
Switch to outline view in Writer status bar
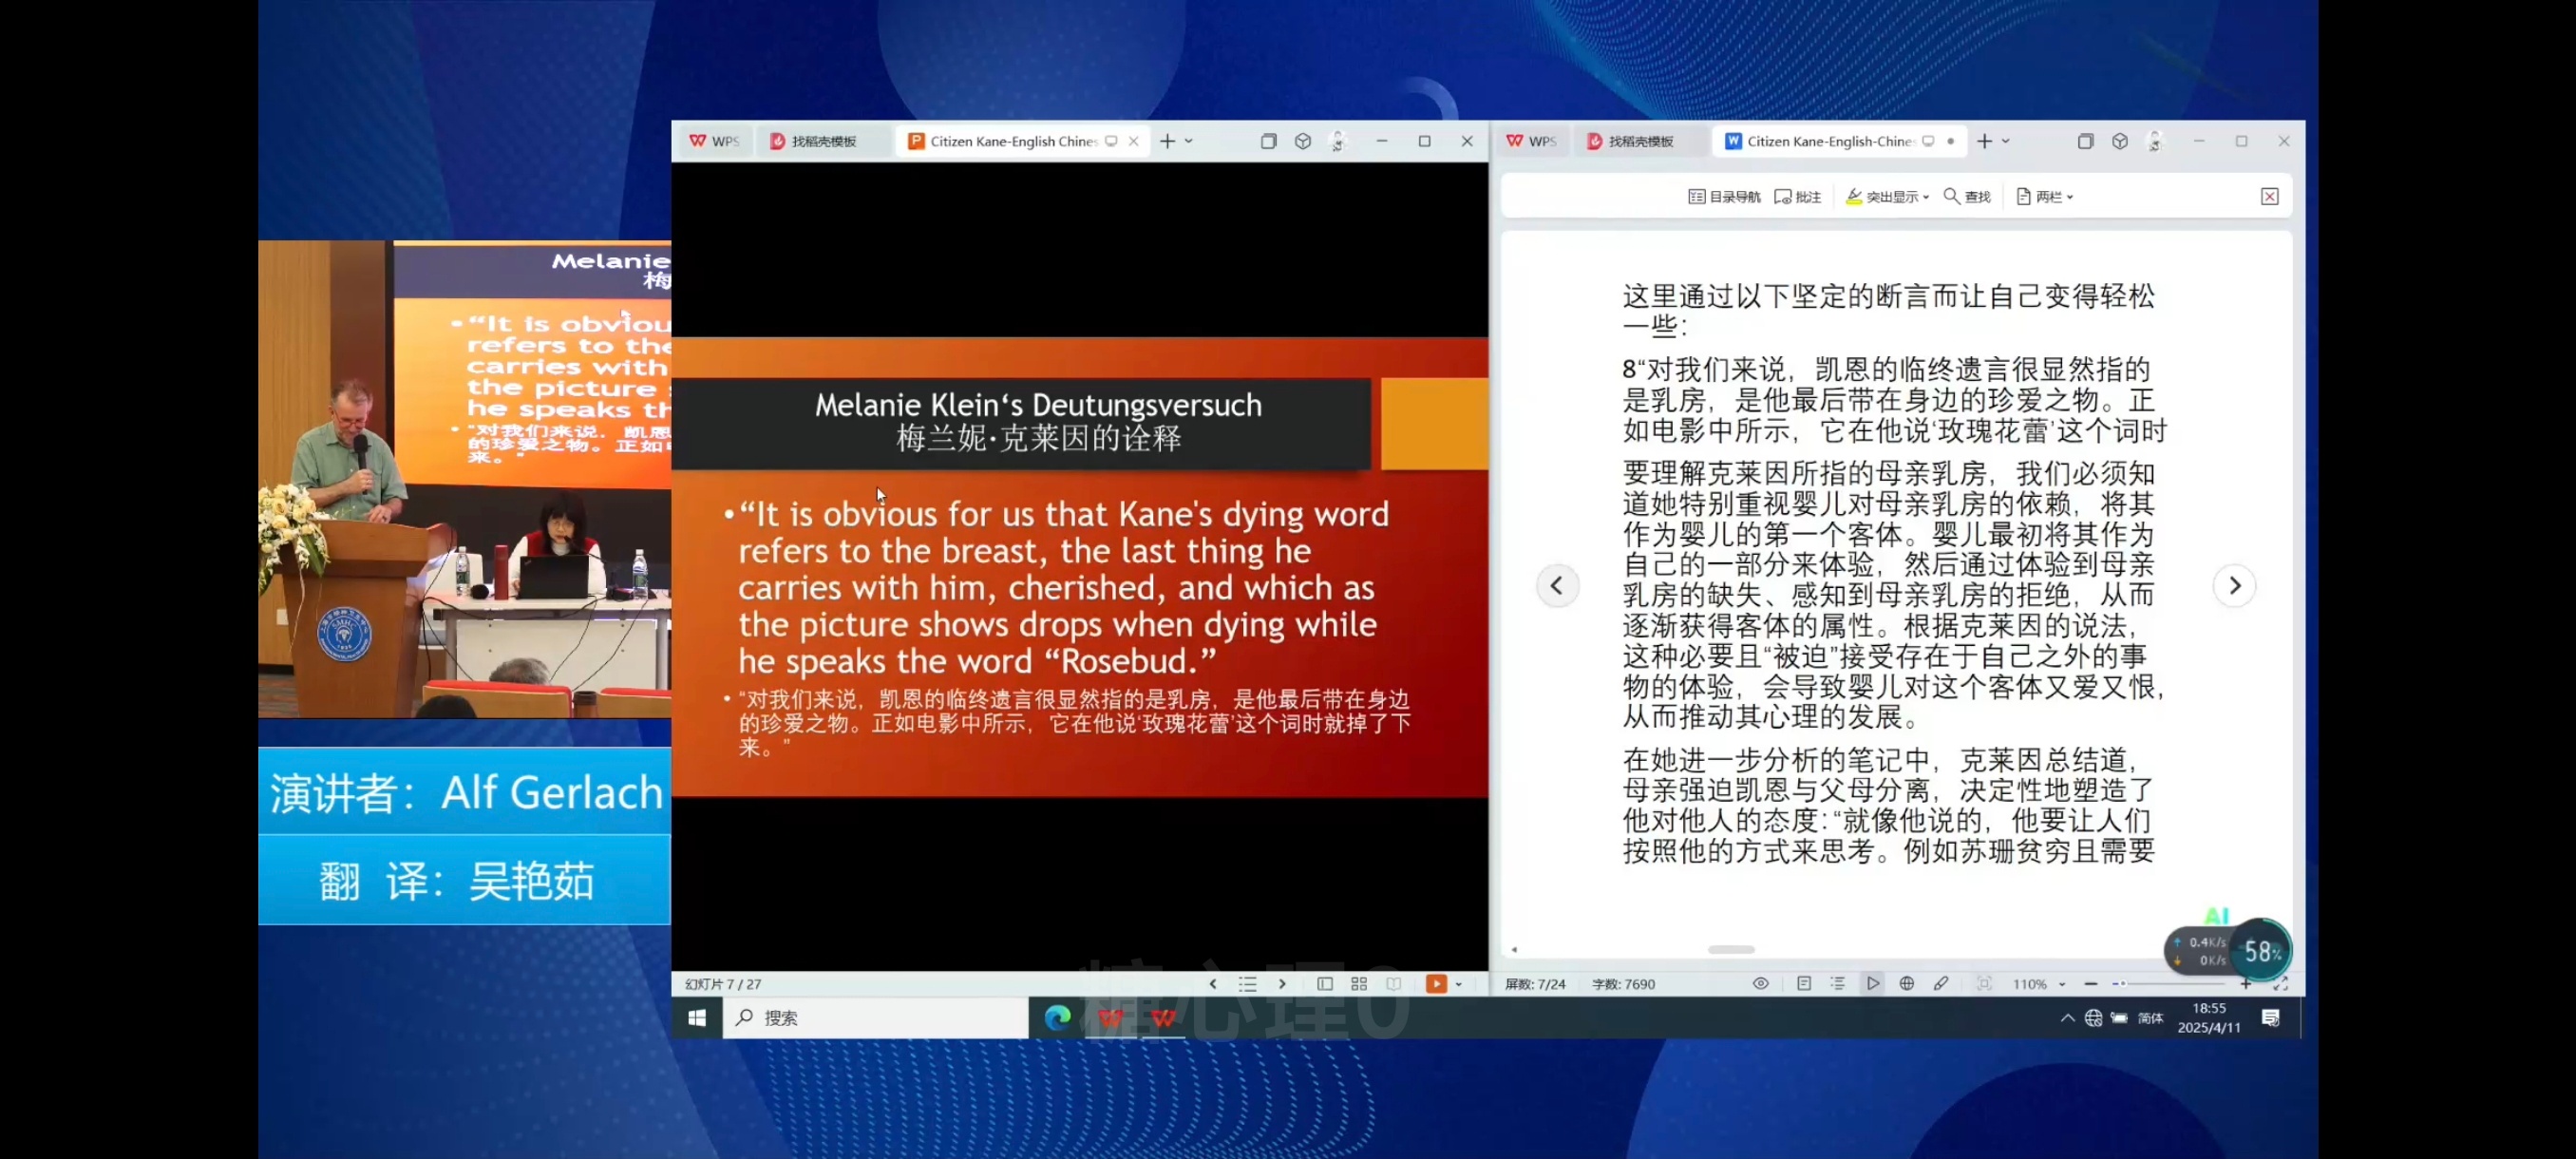1837,984
